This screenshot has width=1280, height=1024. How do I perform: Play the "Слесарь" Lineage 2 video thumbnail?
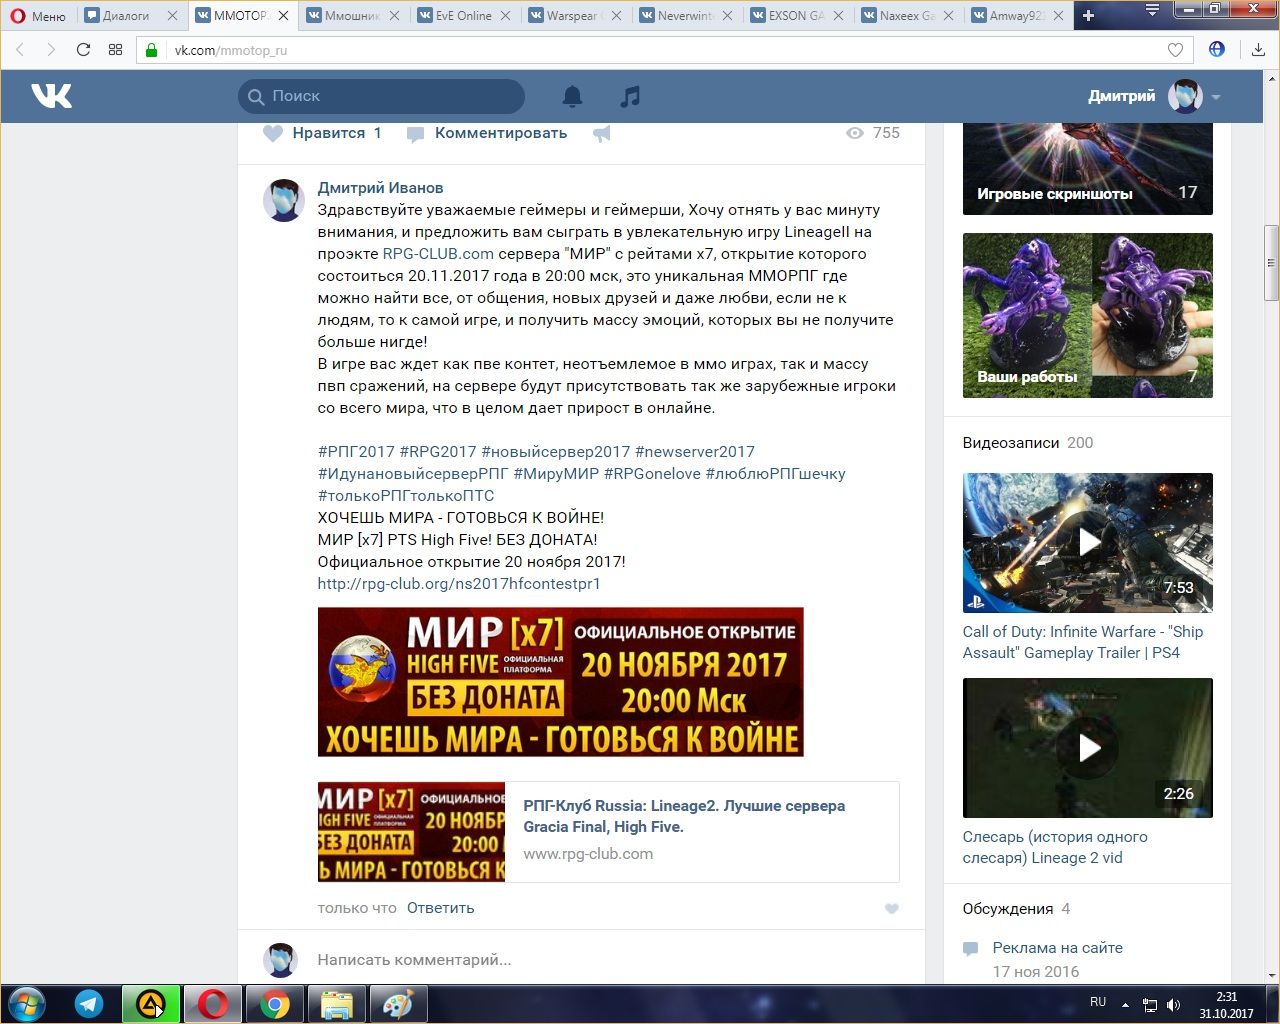[1088, 748]
